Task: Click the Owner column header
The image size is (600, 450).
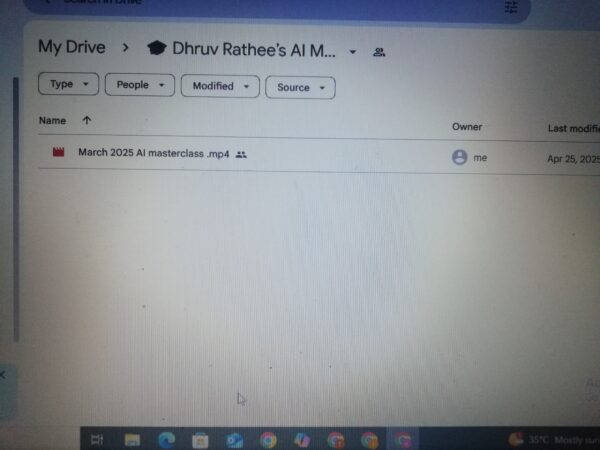Action: tap(467, 127)
